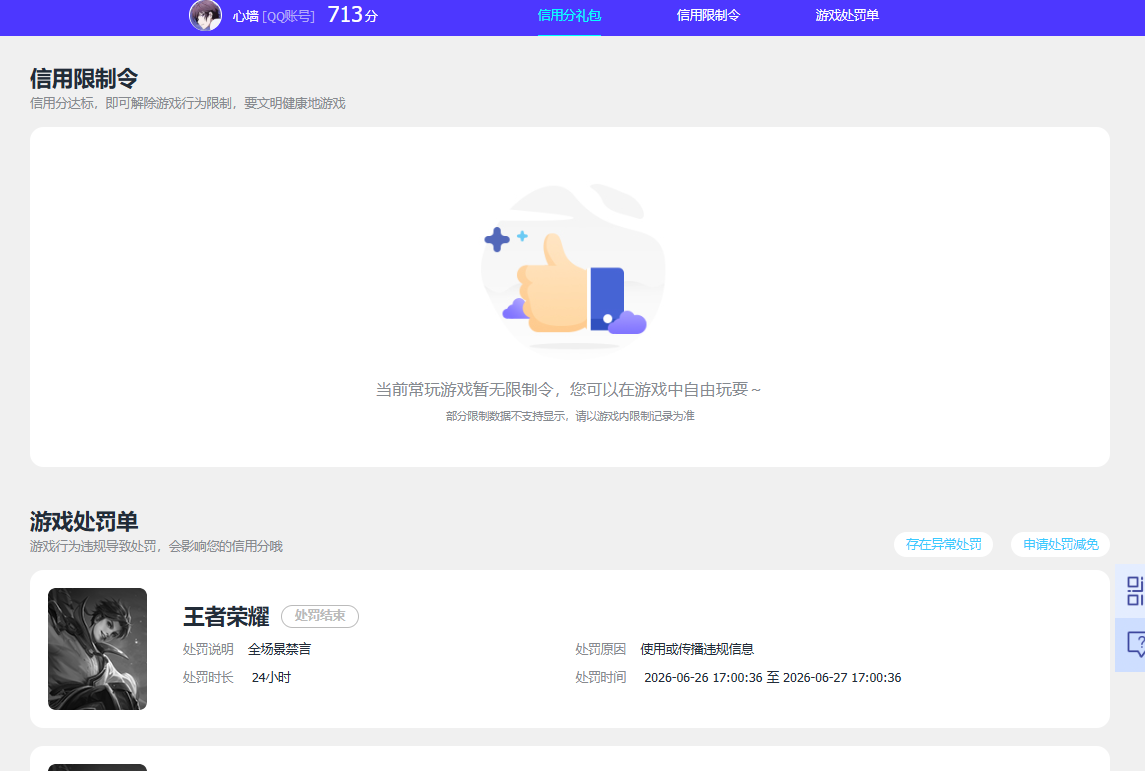Screen dimensions: 1145x771
Task: Click the 申请处罚减免 button
Action: tap(1060, 545)
